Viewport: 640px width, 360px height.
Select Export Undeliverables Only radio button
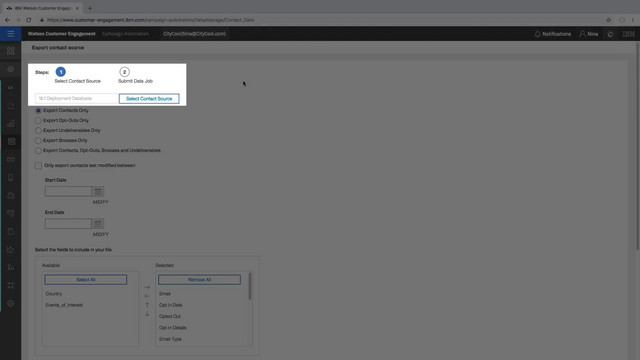38,131
